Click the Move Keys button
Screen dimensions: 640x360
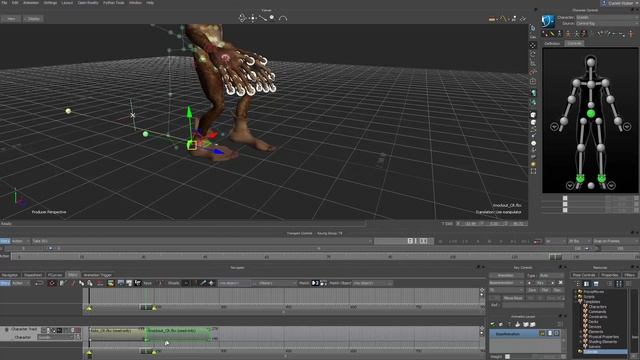point(513,298)
